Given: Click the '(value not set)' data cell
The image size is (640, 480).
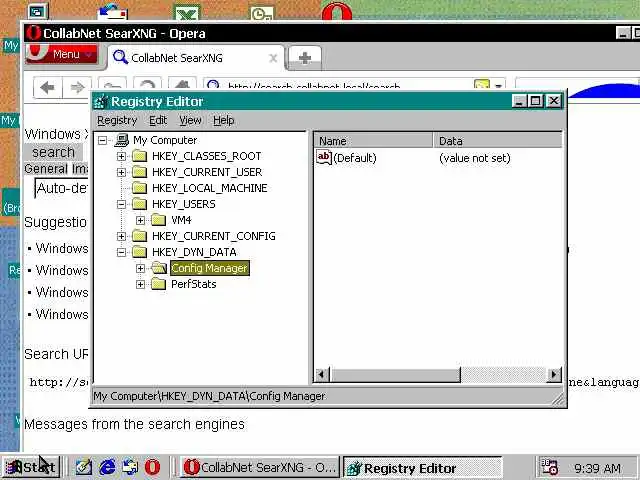Looking at the screenshot, I should point(475,158).
